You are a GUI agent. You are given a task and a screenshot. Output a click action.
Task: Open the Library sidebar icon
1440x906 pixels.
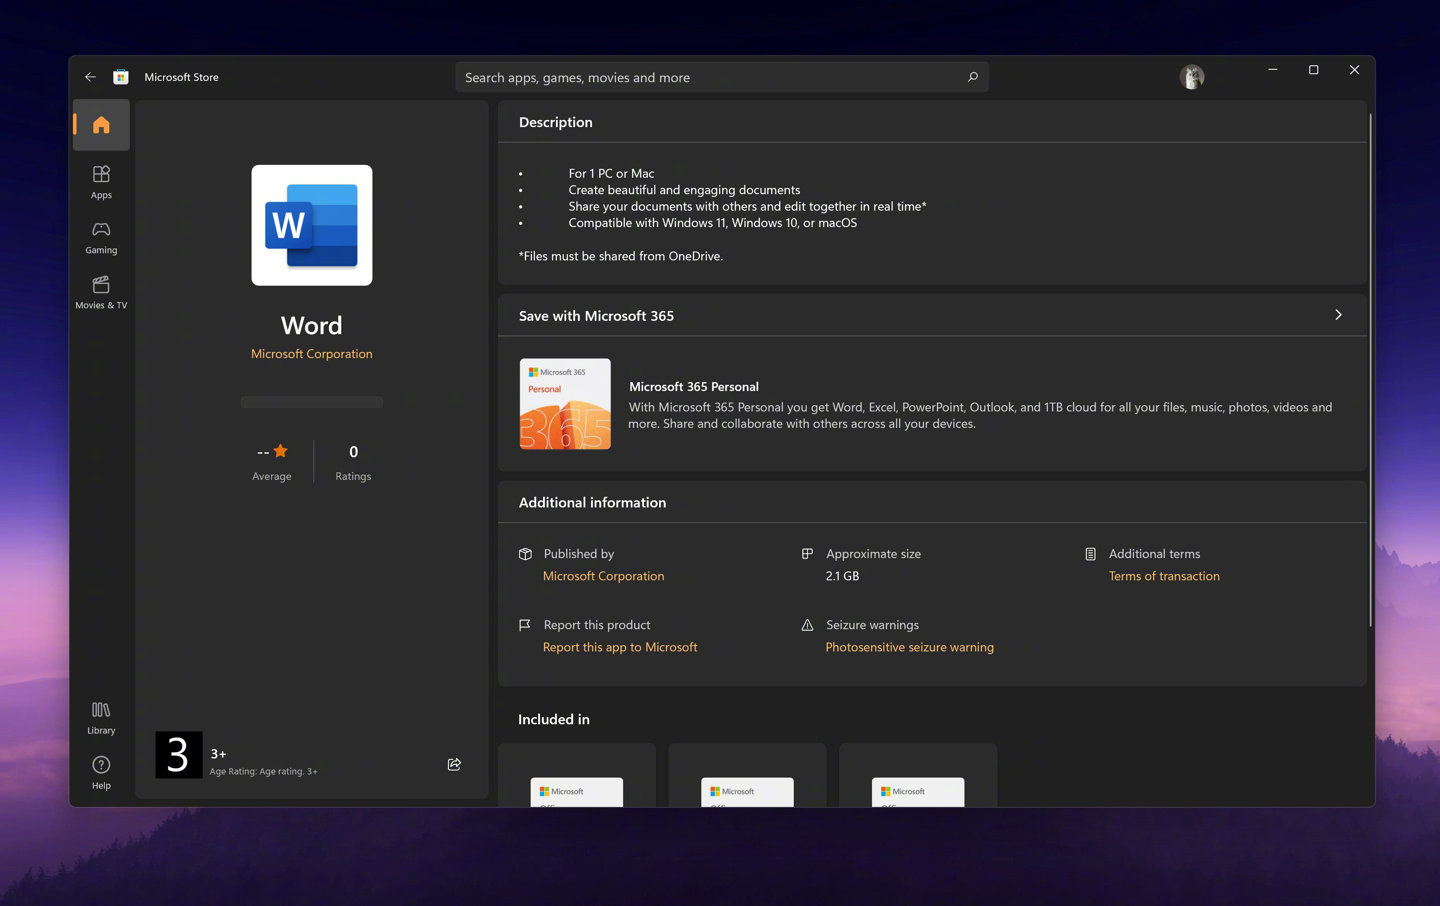(x=101, y=717)
